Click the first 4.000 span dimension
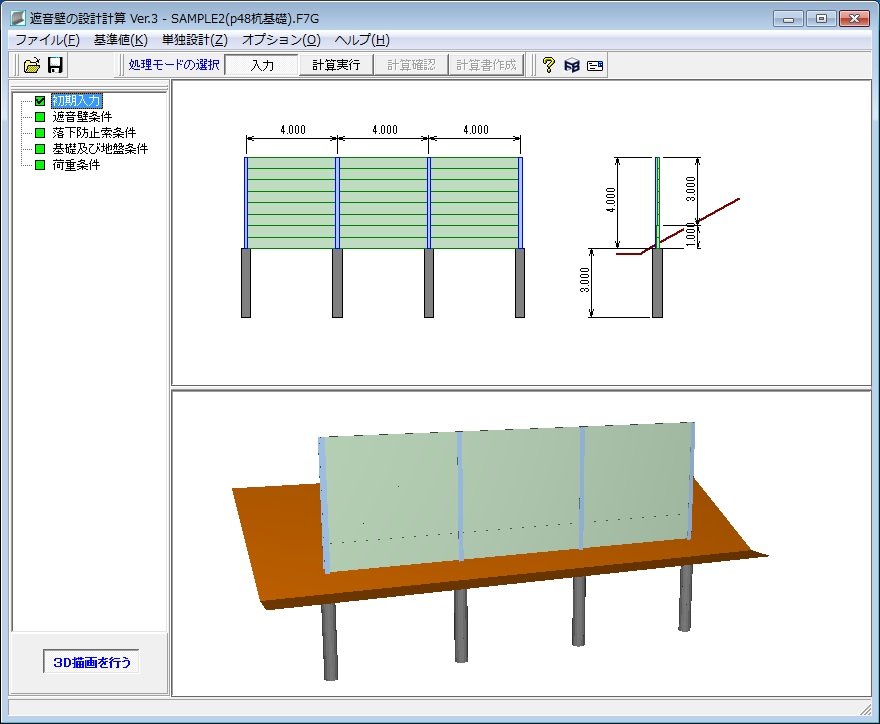 pyautogui.click(x=292, y=130)
